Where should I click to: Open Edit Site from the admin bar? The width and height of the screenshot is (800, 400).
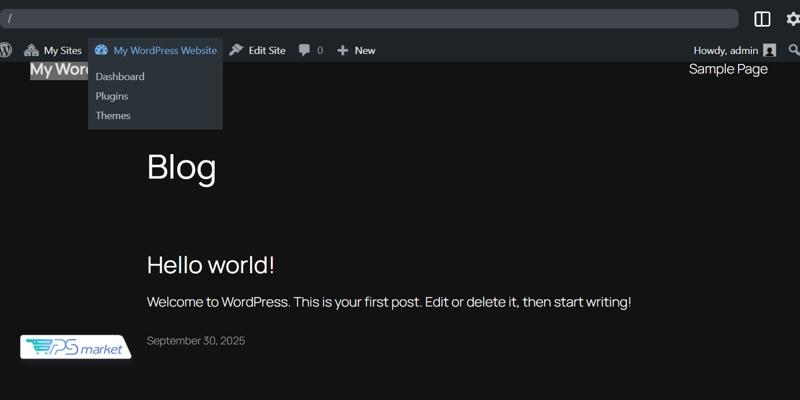click(257, 50)
